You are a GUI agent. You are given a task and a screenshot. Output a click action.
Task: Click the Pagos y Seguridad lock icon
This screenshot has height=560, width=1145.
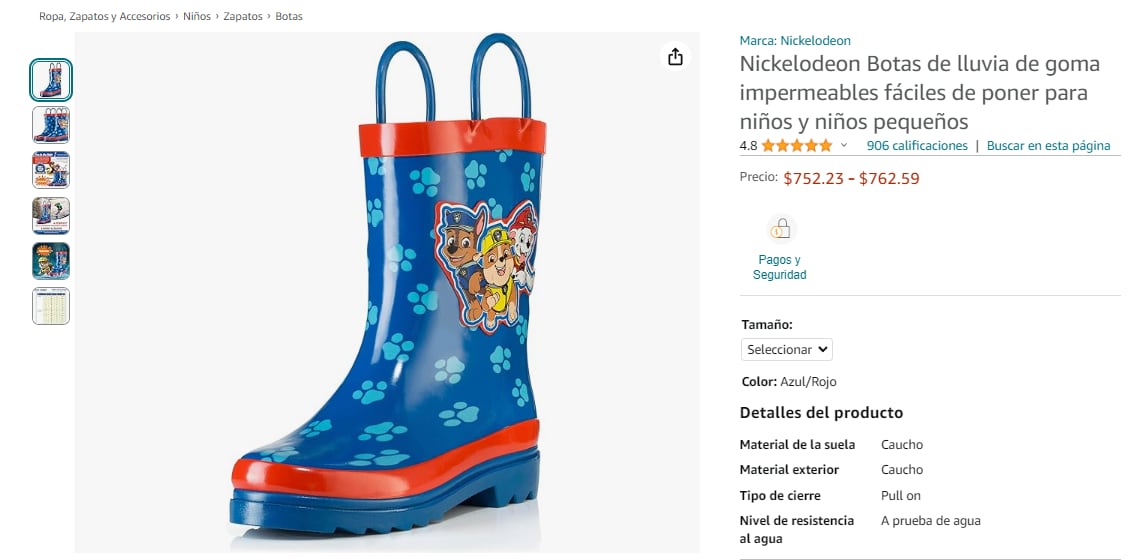coord(779,230)
